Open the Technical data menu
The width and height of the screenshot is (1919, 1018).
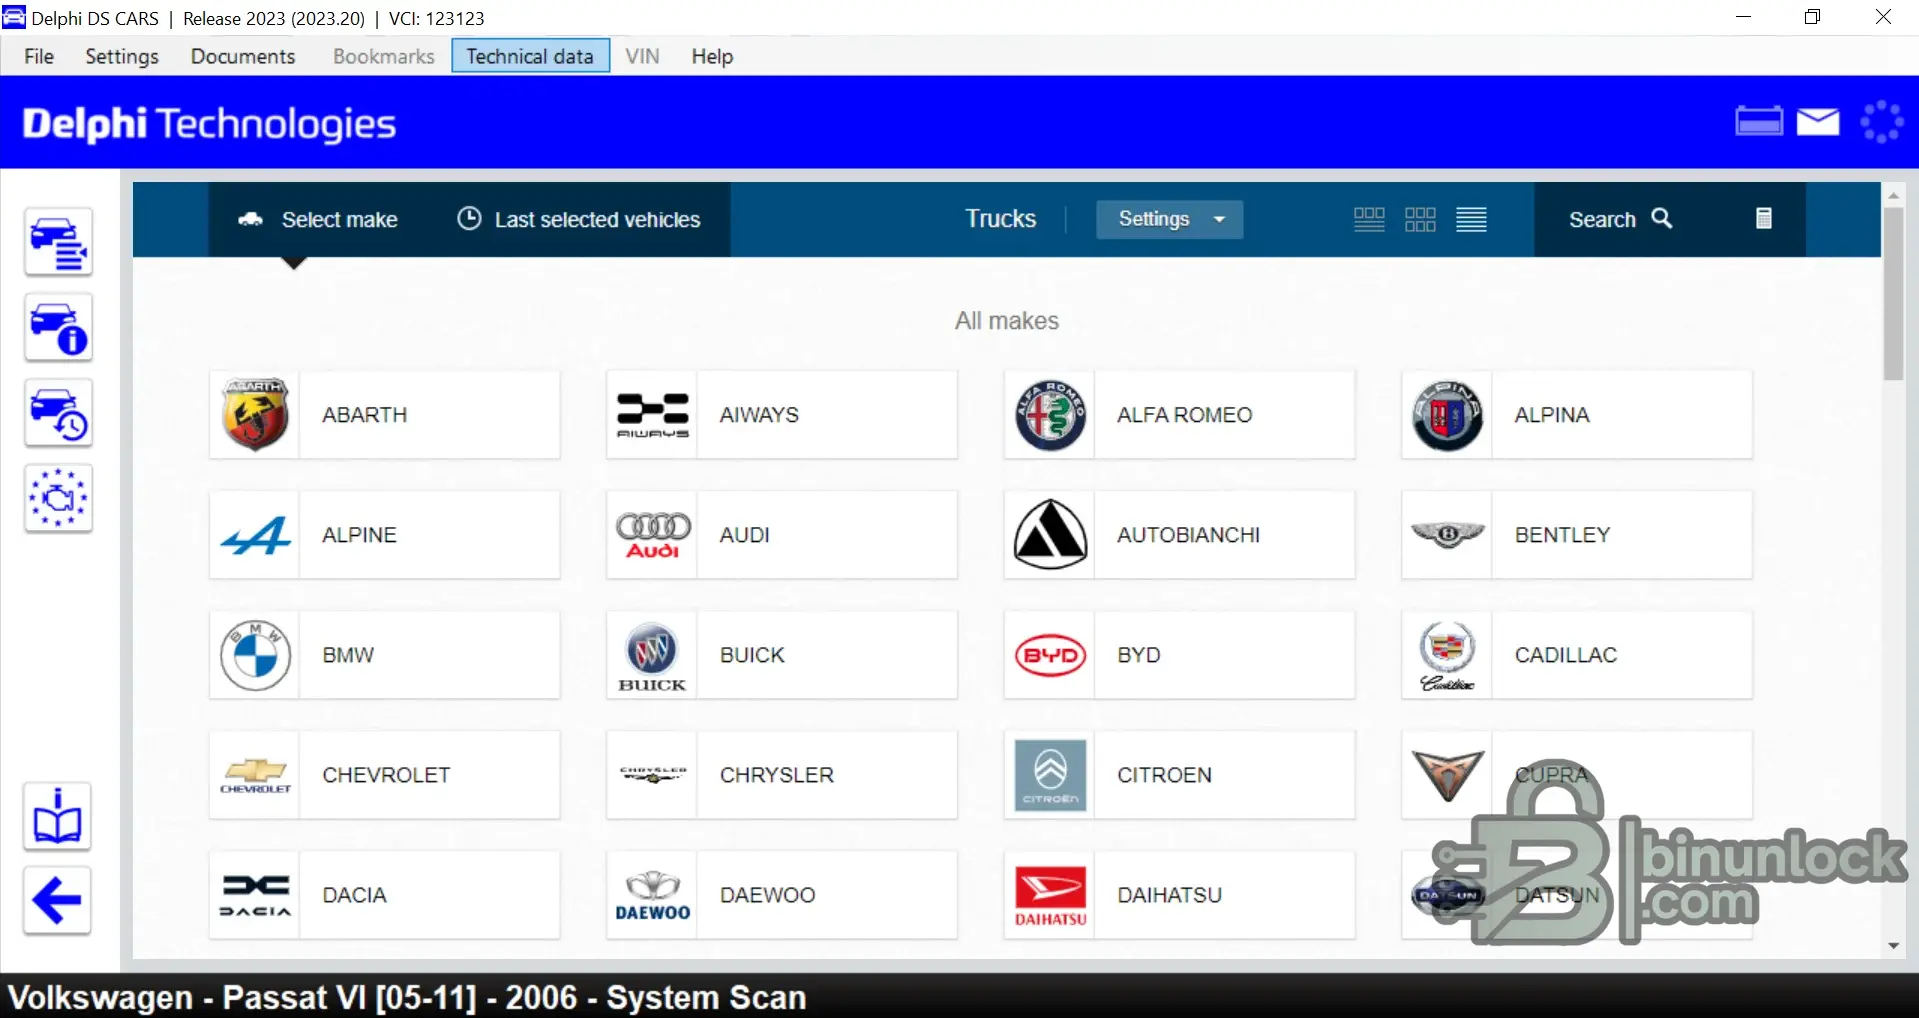tap(530, 56)
